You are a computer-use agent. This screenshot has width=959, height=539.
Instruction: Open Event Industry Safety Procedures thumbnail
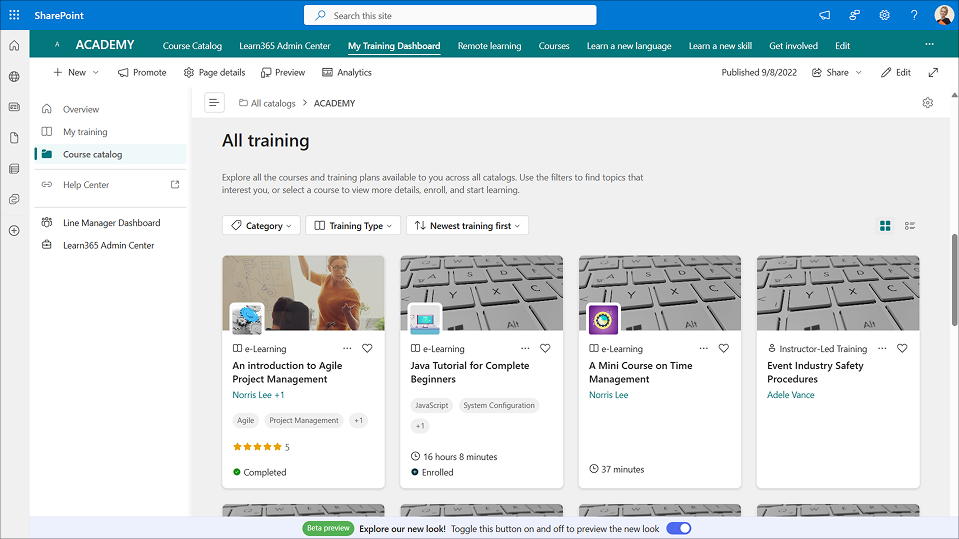pyautogui.click(x=838, y=292)
